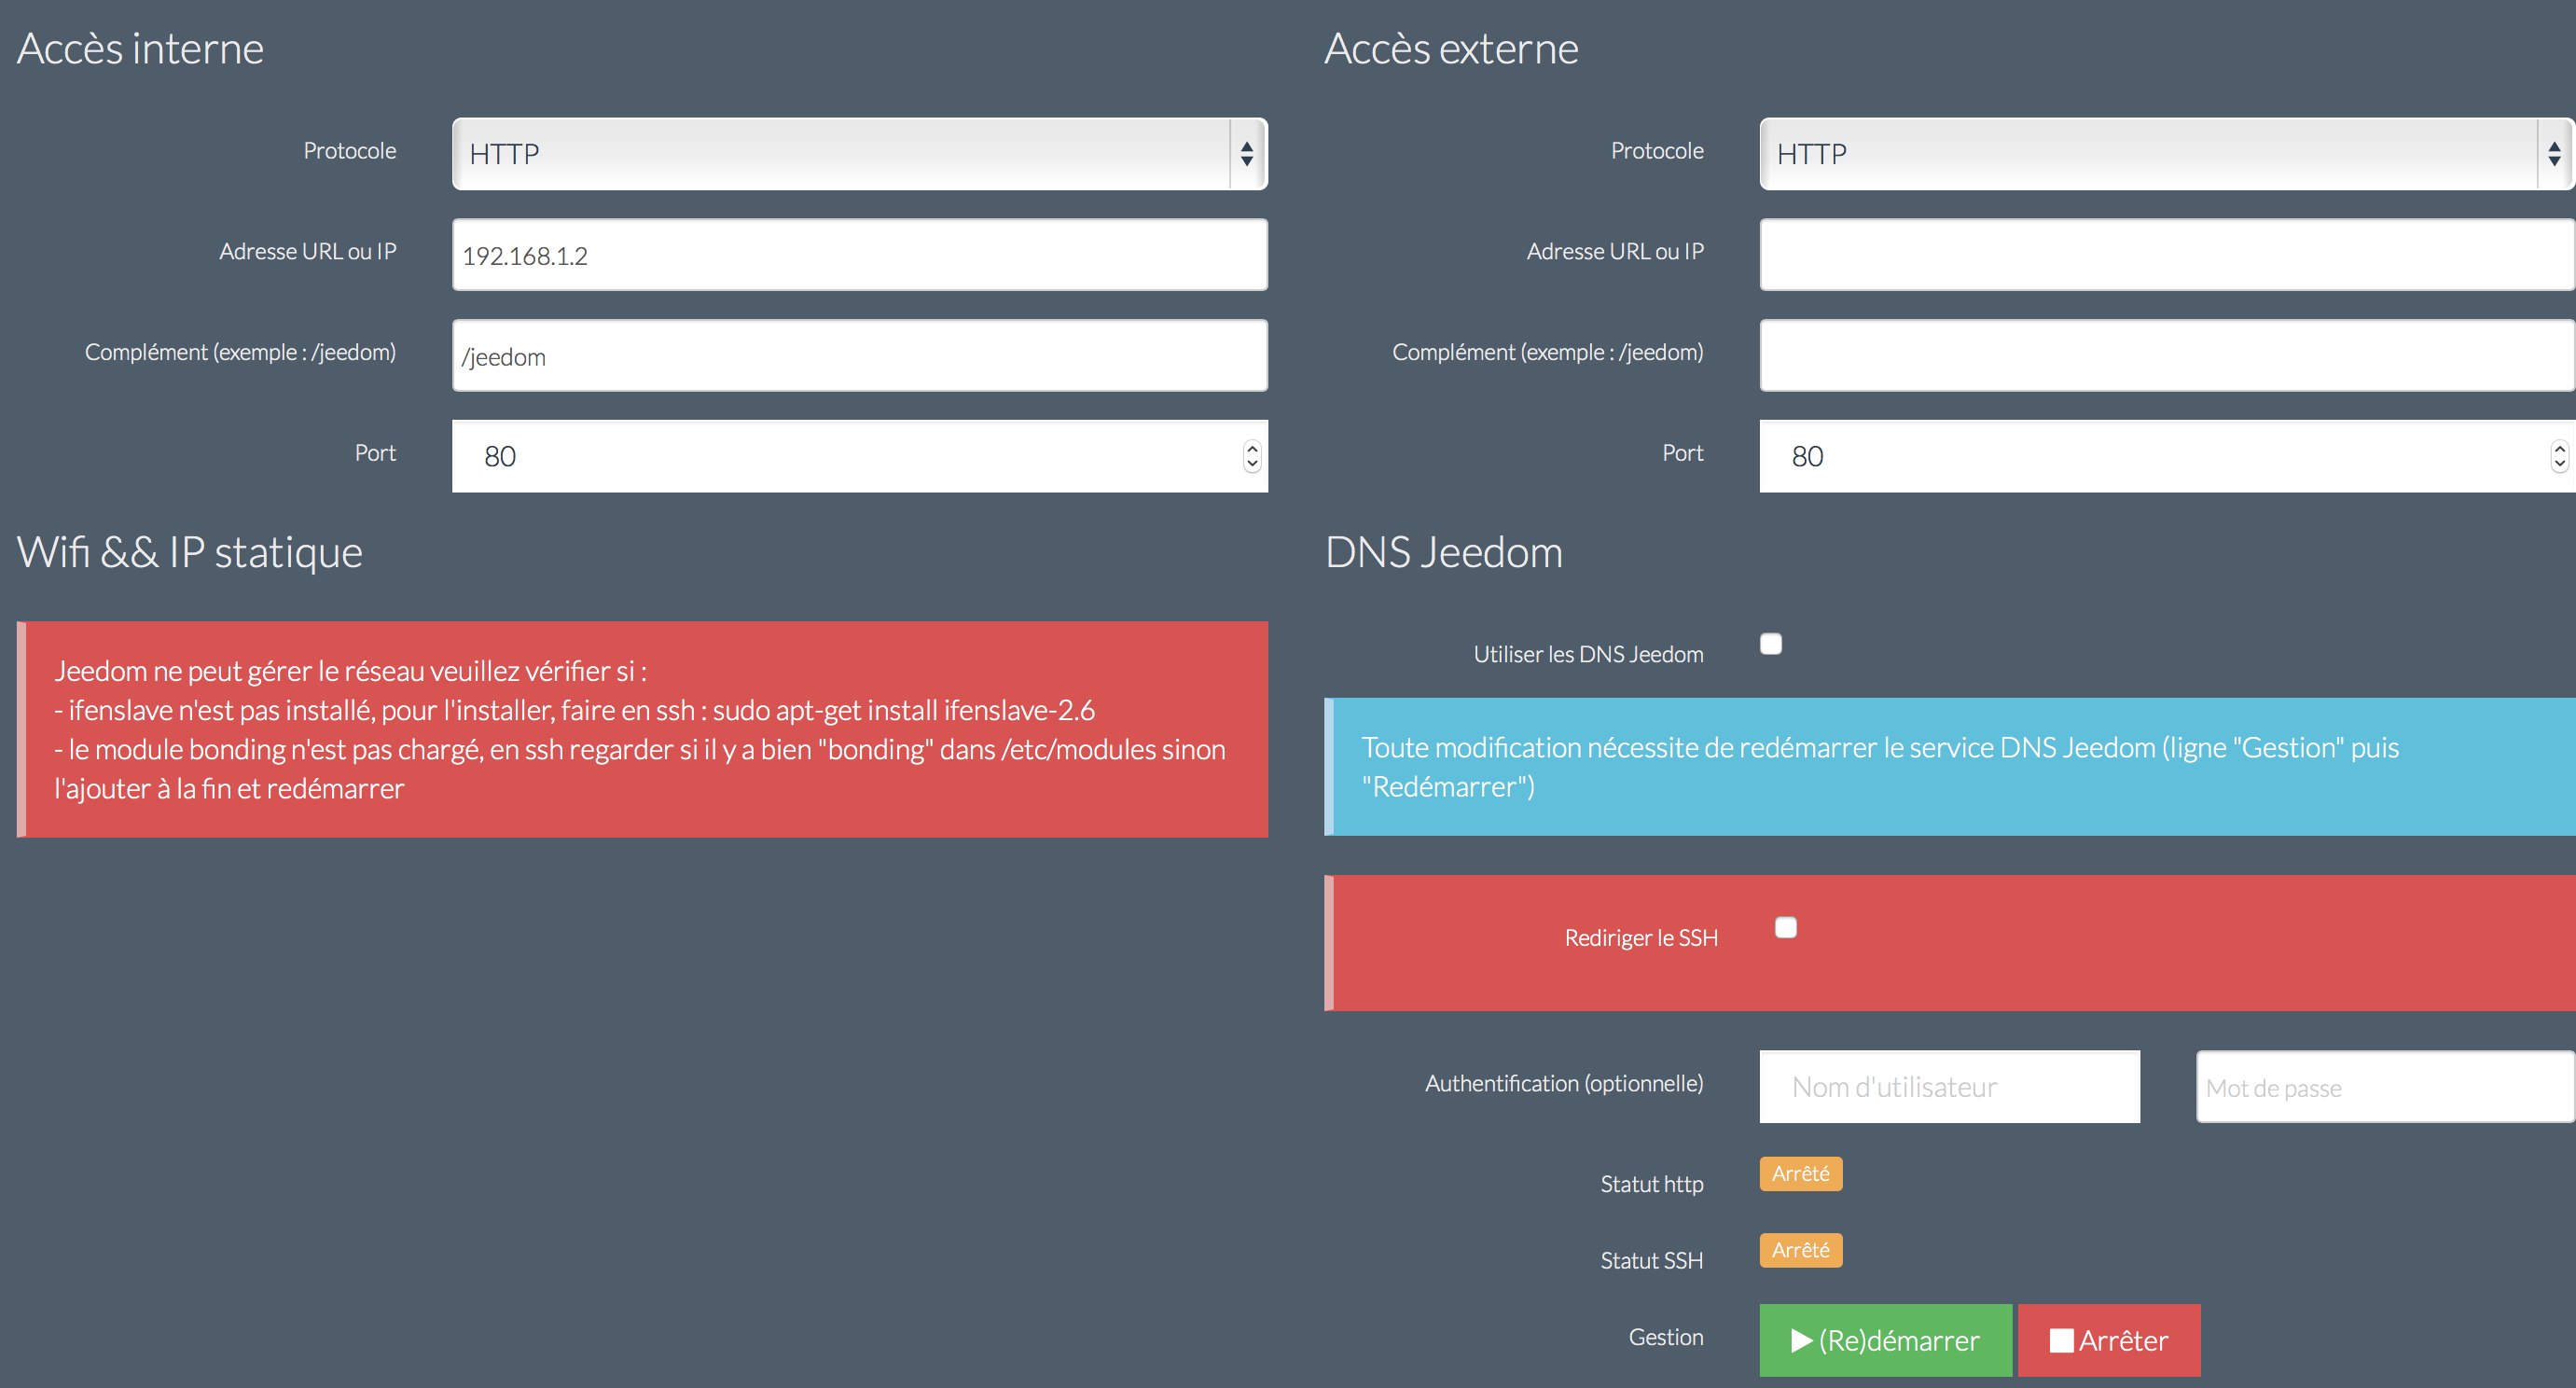Screen dimensions: 2576x1388
Task: Click the DNS Jeedom heading
Action: (x=1443, y=552)
